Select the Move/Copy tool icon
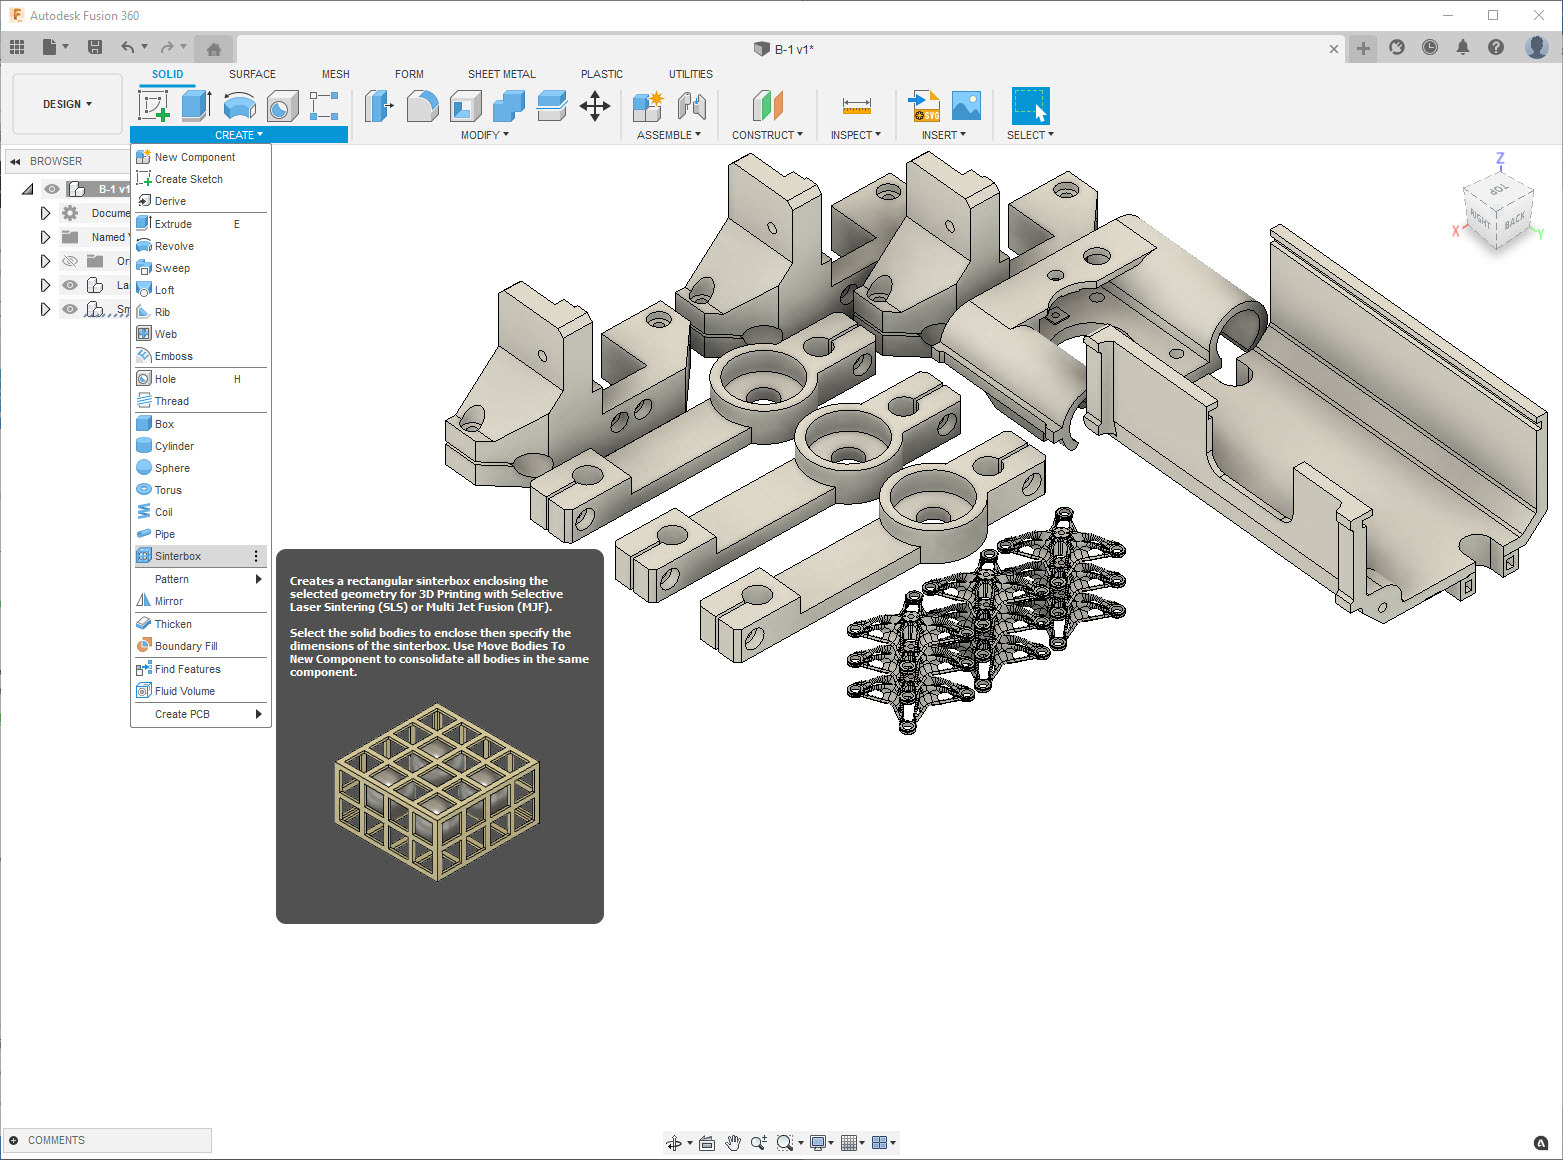 pos(595,105)
